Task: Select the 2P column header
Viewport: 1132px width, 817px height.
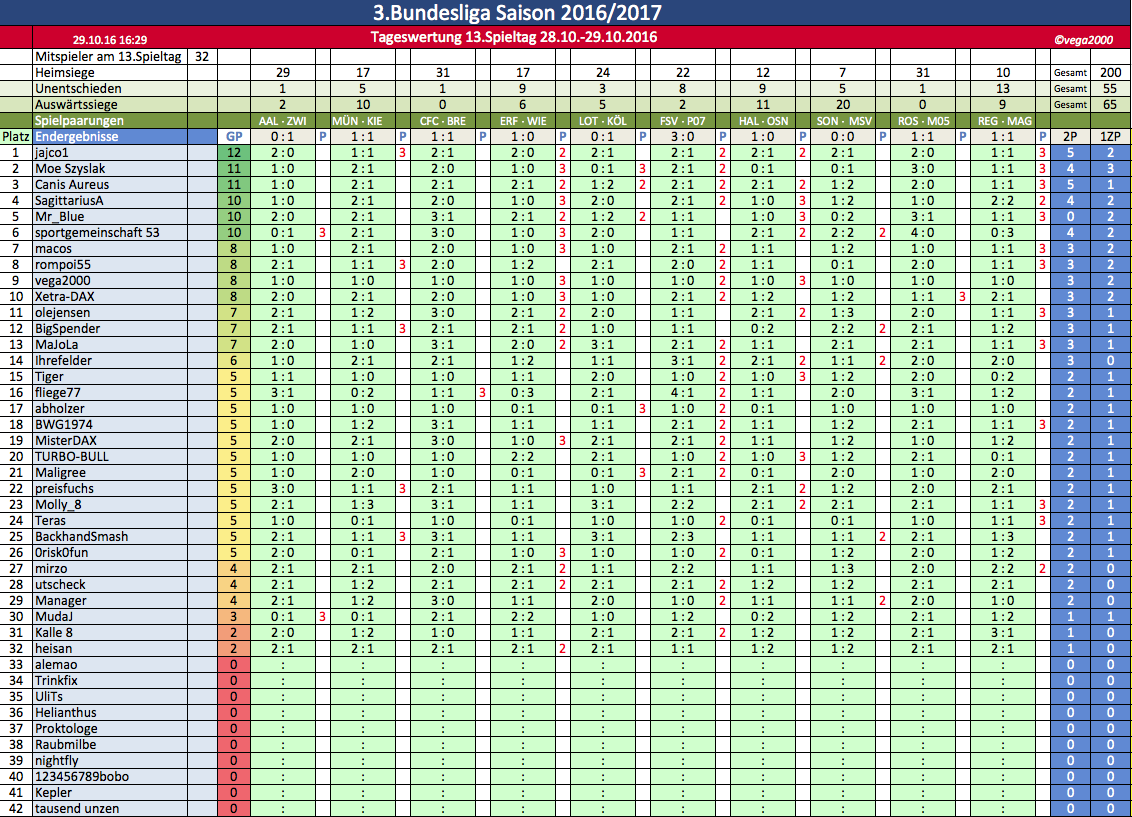Action: pyautogui.click(x=1071, y=136)
